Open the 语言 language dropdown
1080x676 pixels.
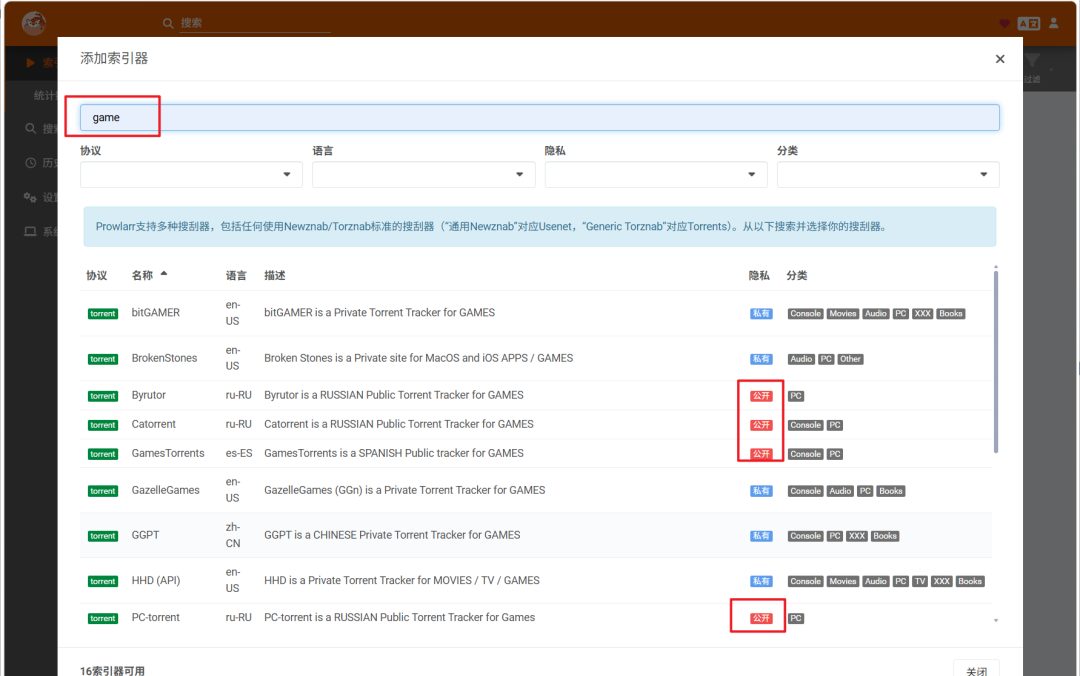[x=424, y=174]
